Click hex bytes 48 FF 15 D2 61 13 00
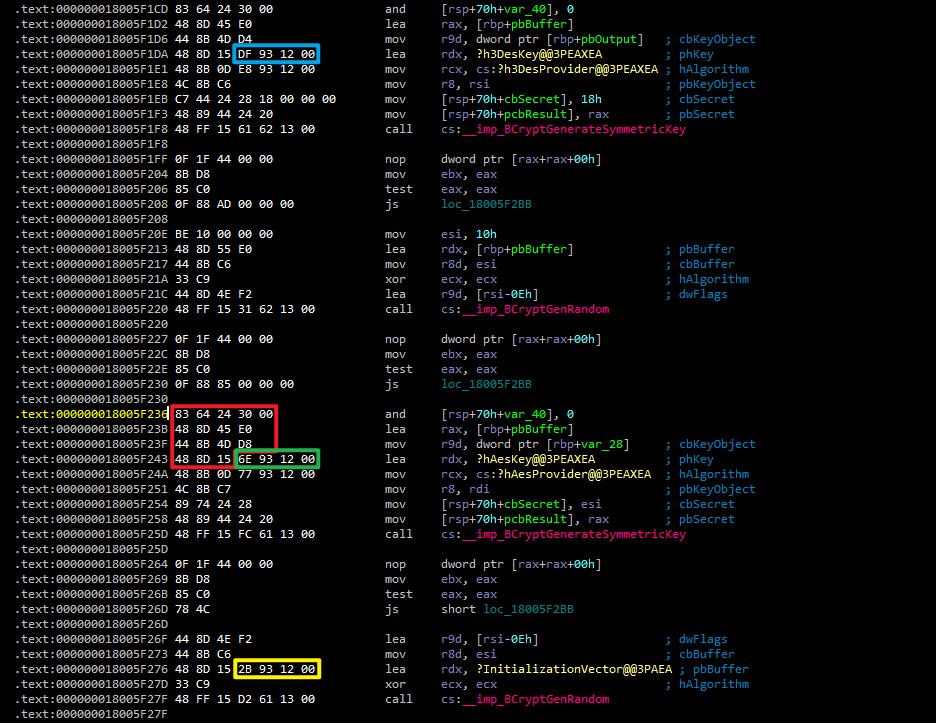936x723 pixels. [245, 699]
